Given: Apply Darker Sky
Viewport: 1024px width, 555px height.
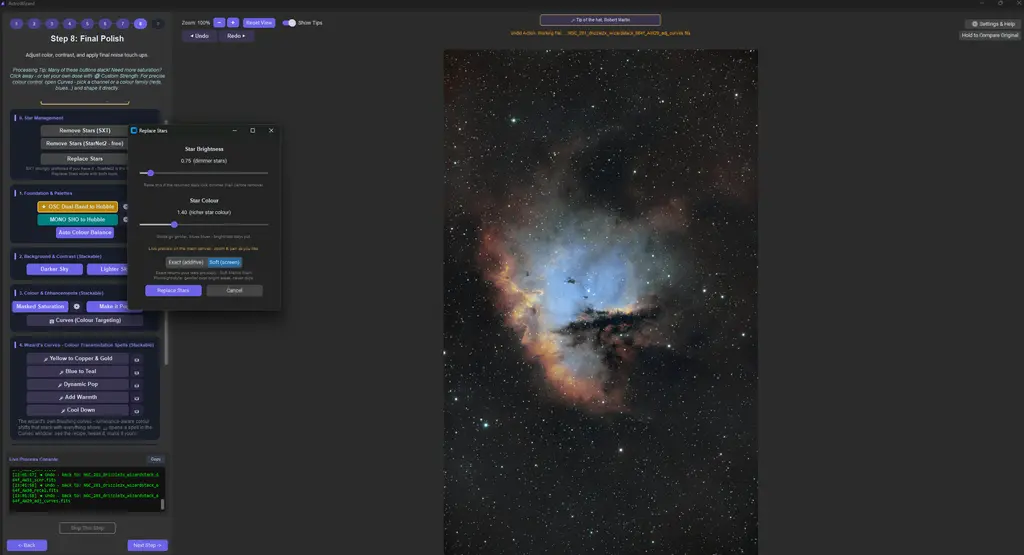Looking at the screenshot, I should pyautogui.click(x=54, y=269).
